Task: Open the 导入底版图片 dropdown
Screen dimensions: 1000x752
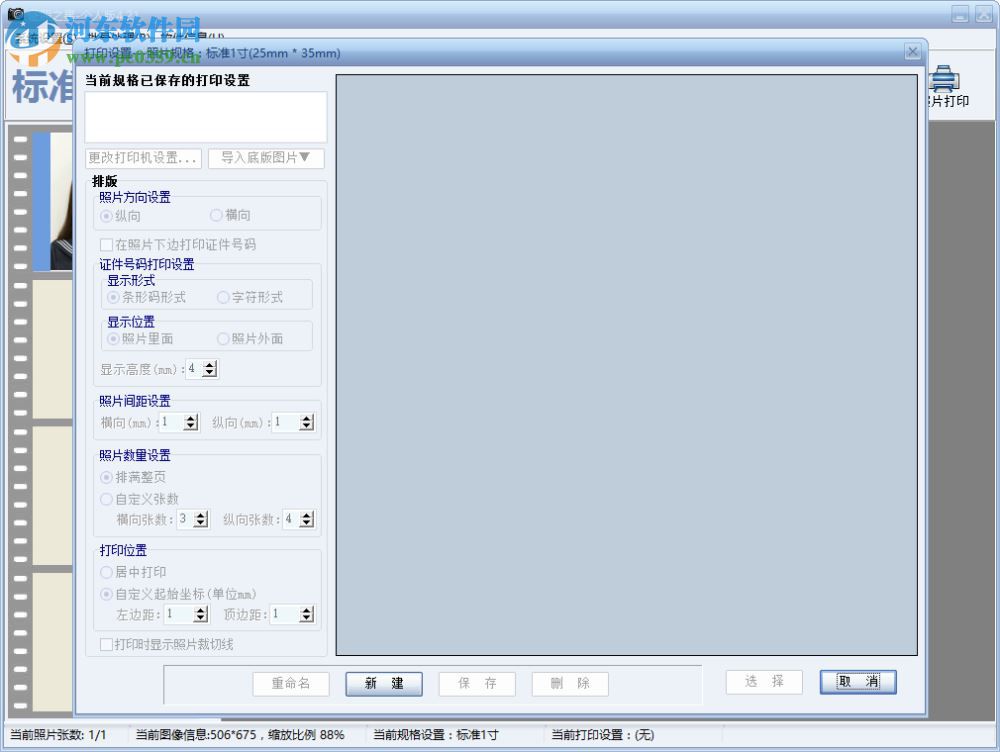Action: 266,158
